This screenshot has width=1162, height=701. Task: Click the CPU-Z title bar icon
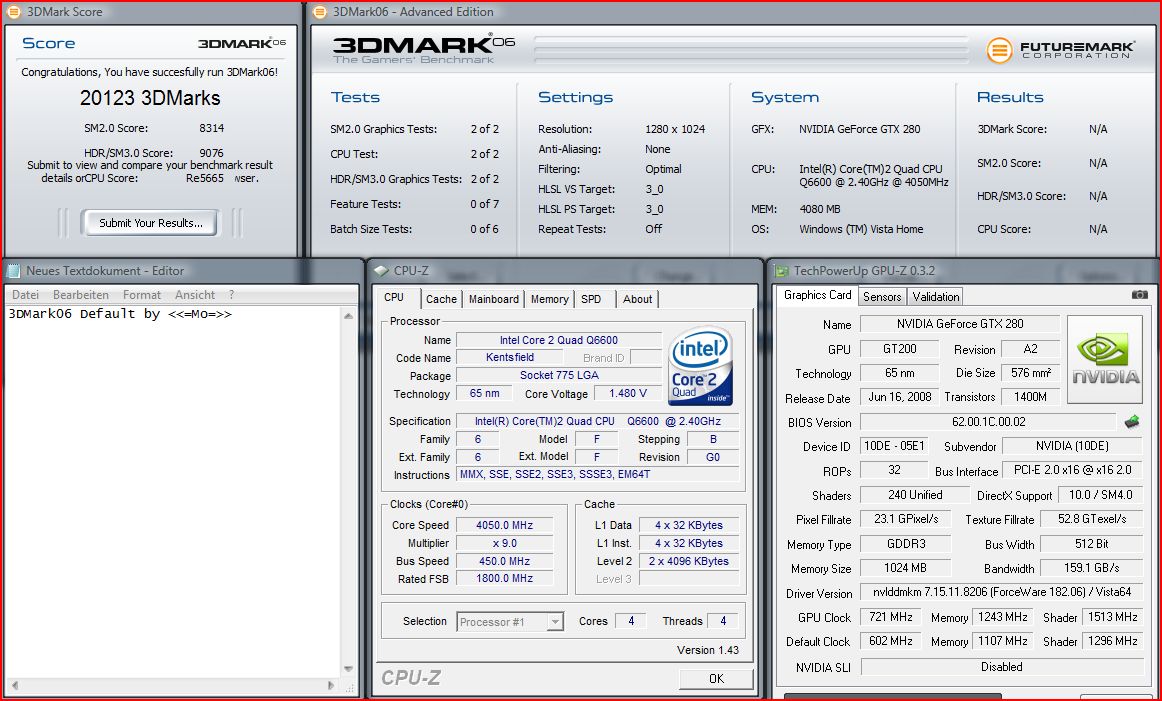coord(382,270)
